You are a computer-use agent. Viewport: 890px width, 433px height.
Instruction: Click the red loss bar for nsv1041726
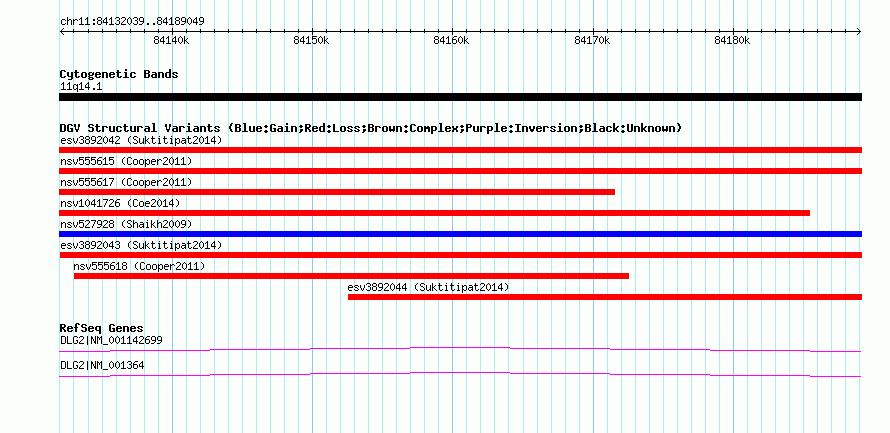(x=435, y=213)
